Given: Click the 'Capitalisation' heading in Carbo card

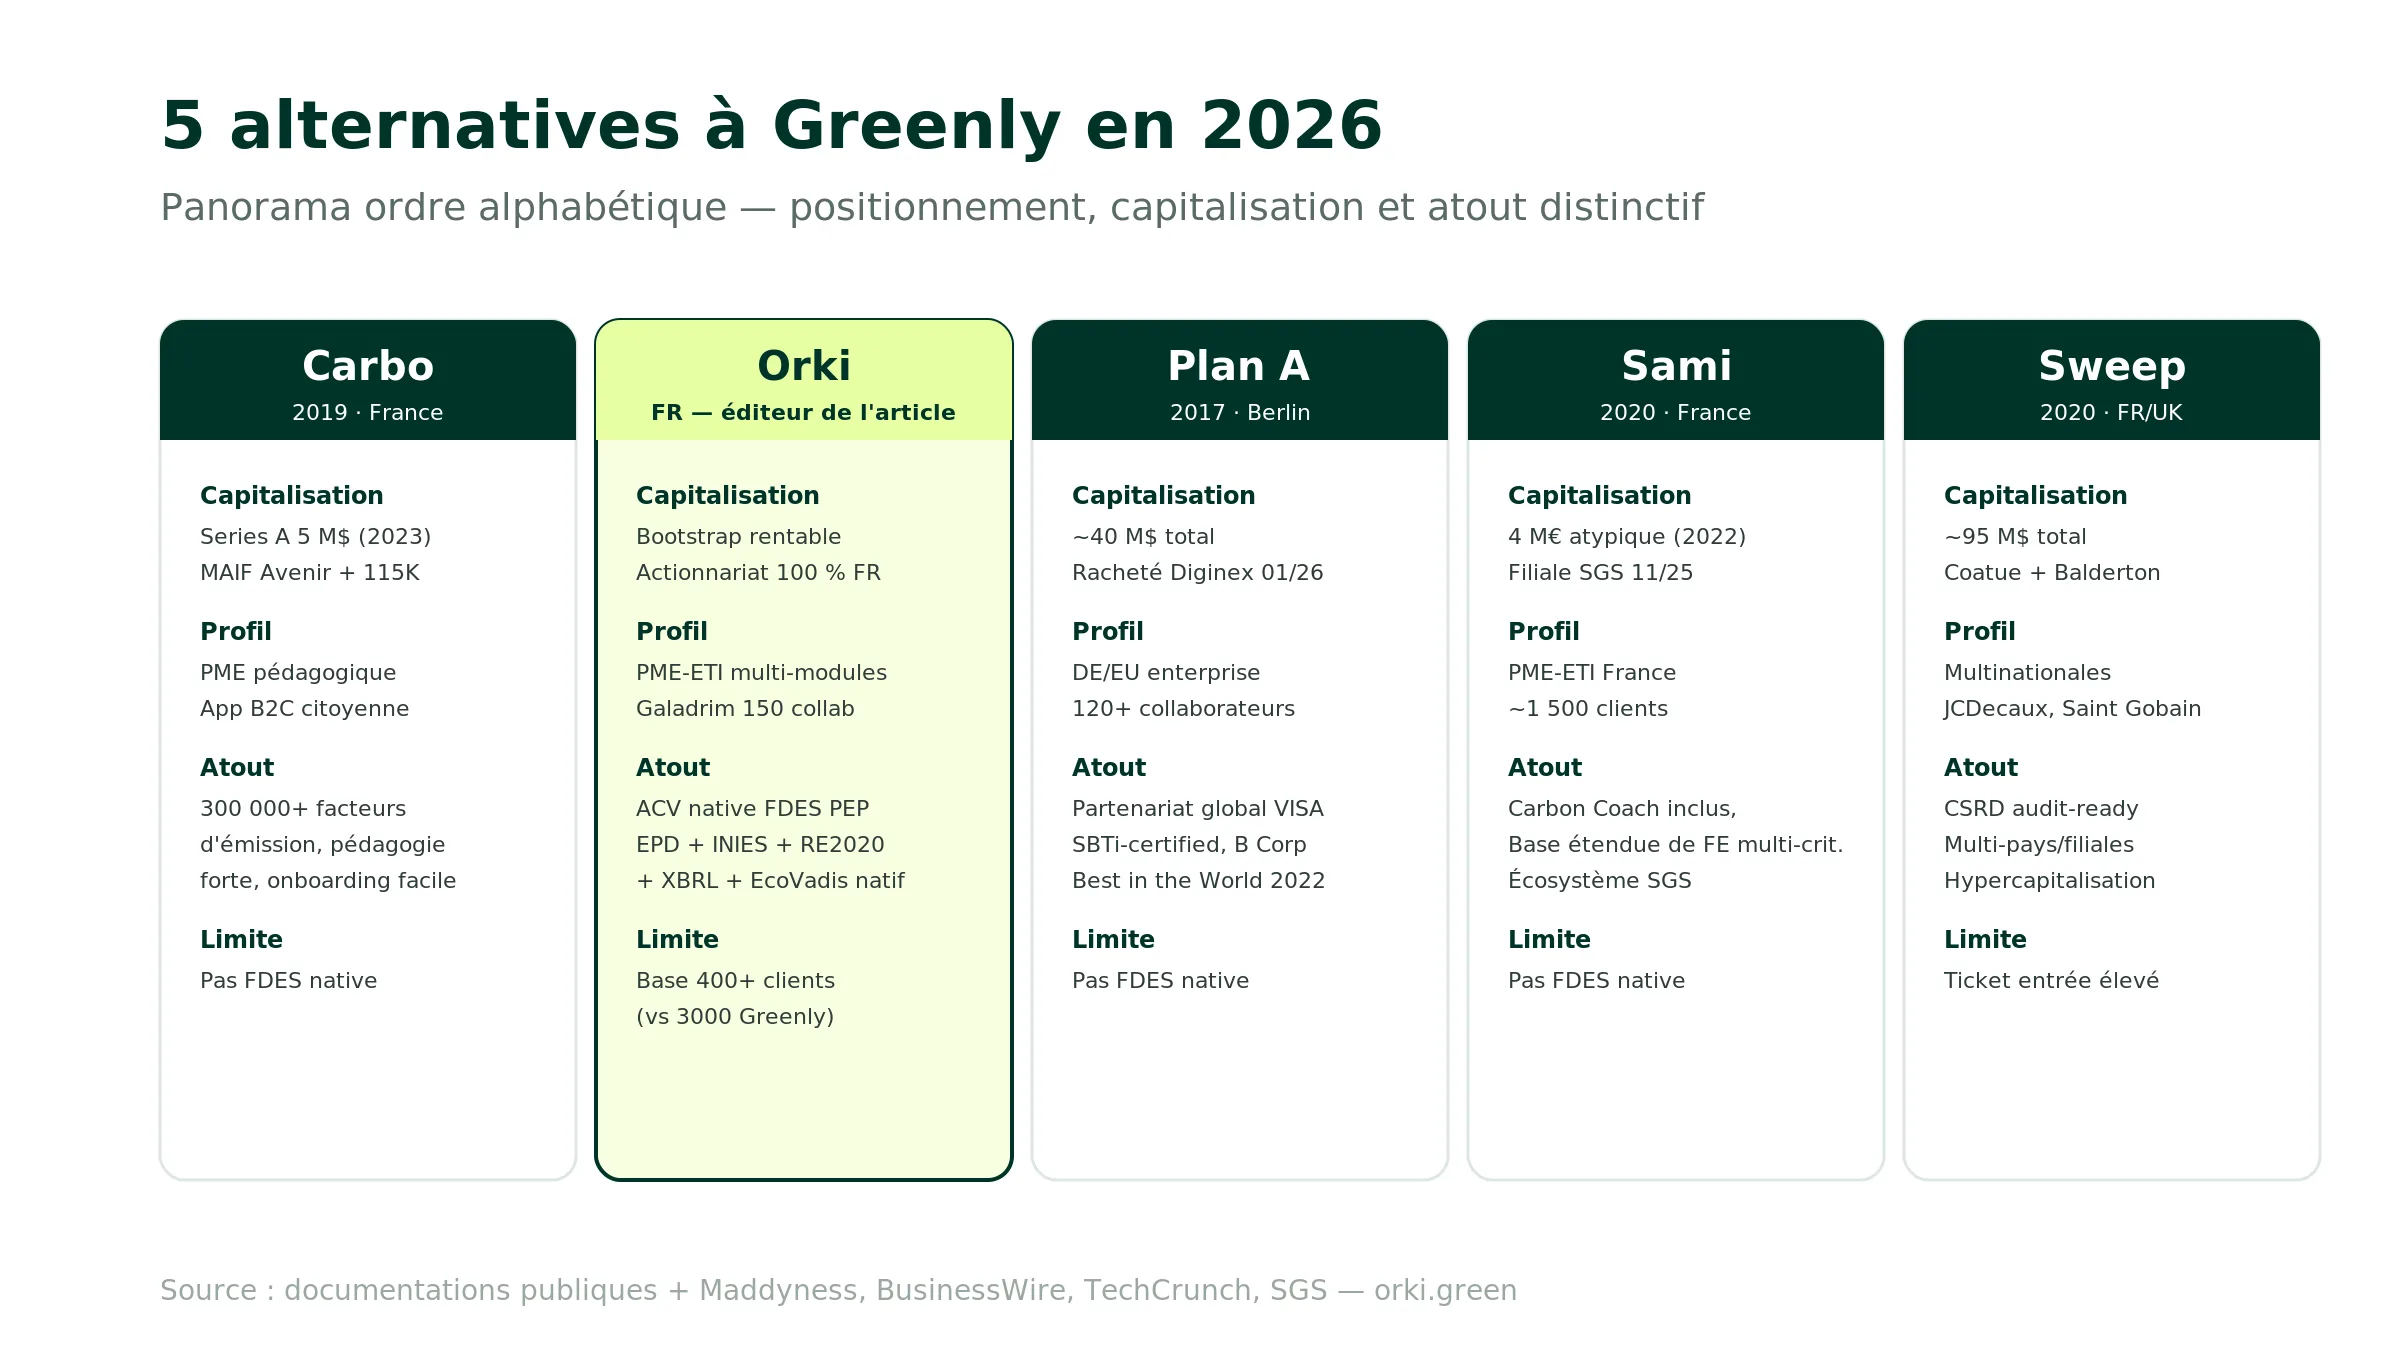Looking at the screenshot, I should [x=292, y=496].
